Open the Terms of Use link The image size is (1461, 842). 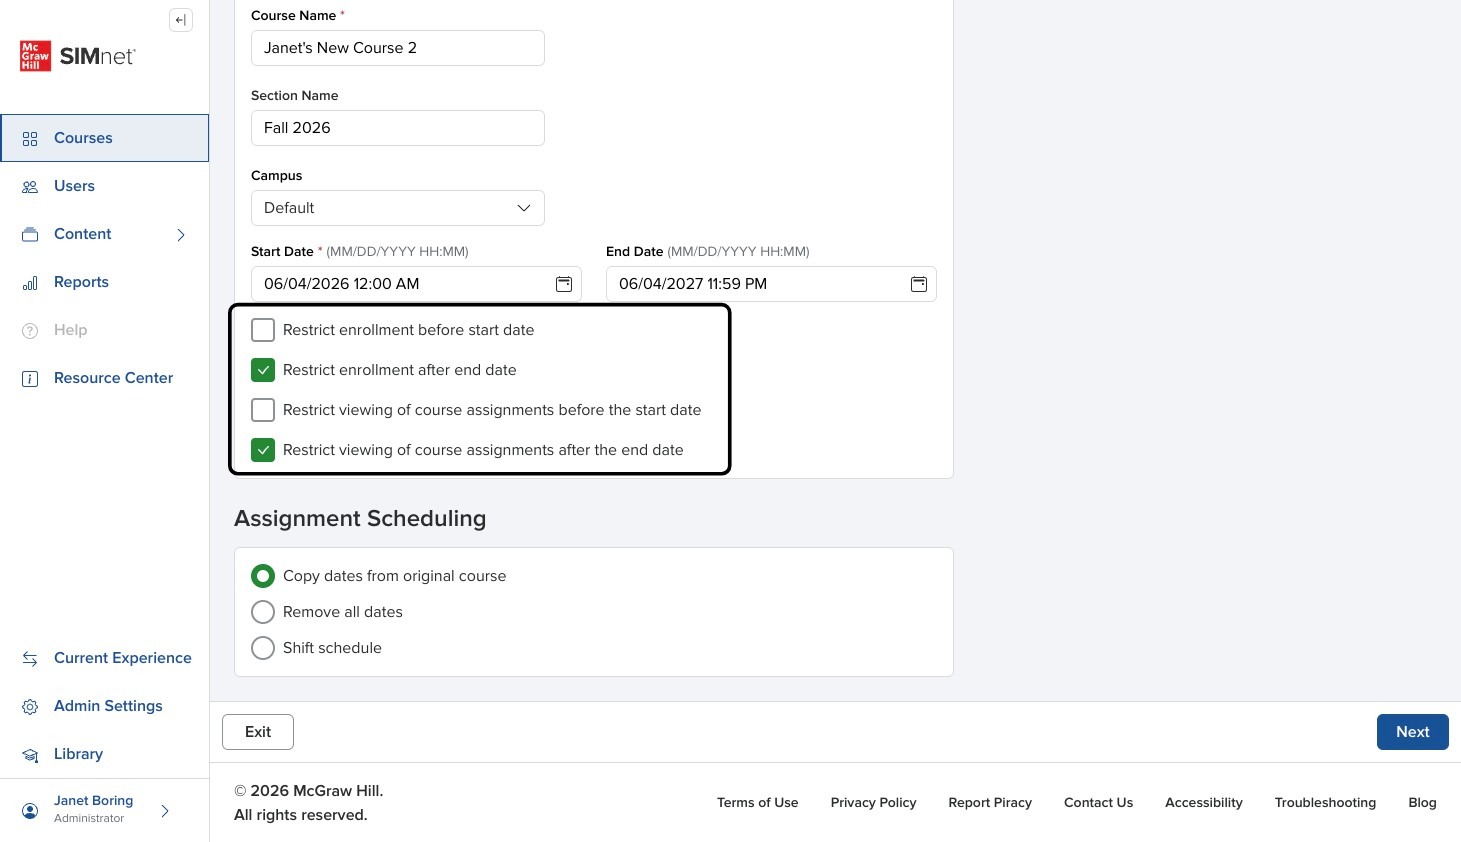[x=758, y=803]
